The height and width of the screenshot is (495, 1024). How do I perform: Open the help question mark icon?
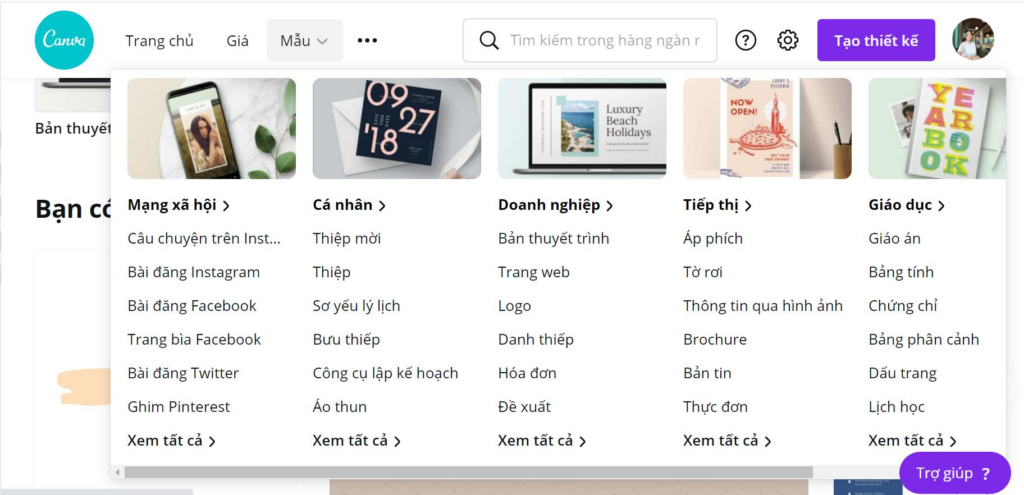[x=745, y=40]
